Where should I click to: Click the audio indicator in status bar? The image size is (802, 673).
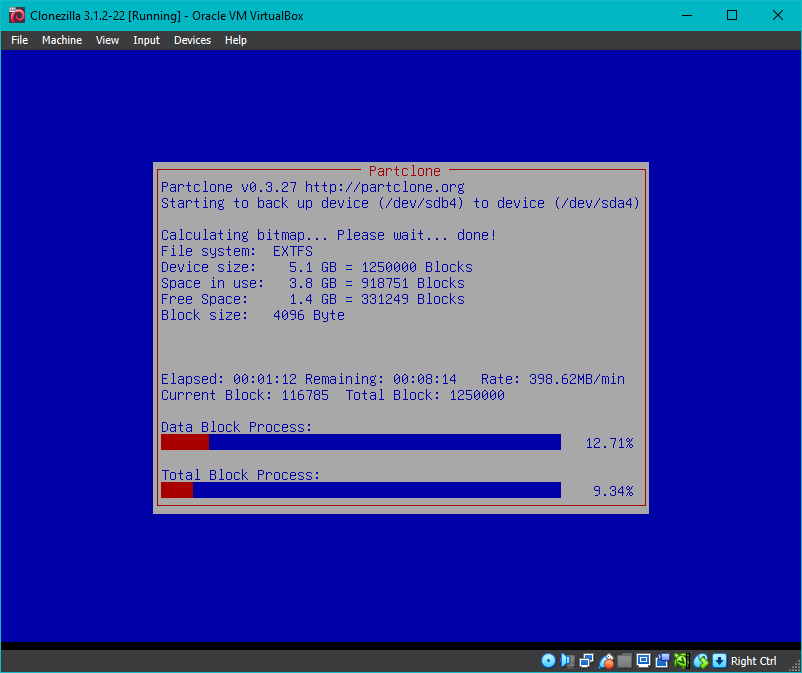click(567, 660)
